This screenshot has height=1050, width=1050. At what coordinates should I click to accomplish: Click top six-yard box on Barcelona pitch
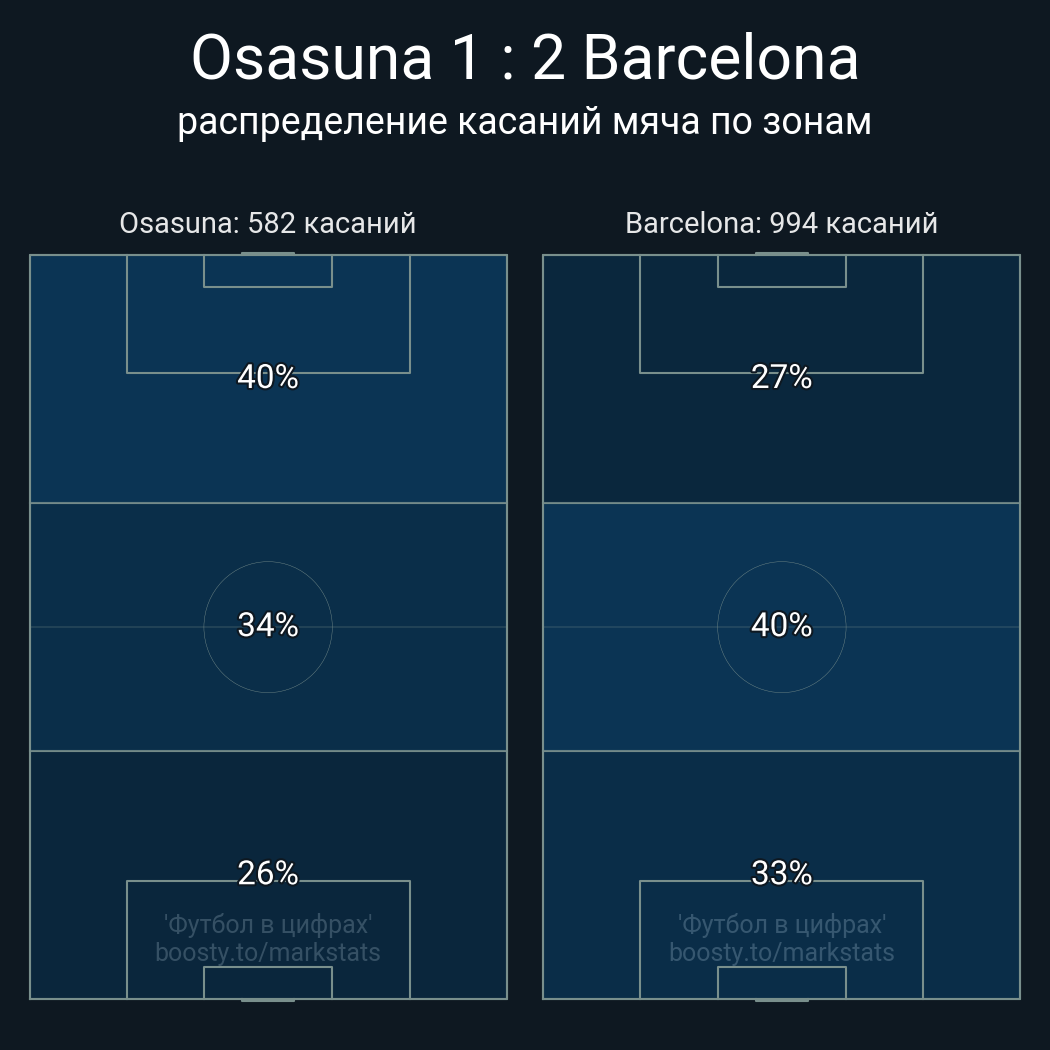point(781,271)
